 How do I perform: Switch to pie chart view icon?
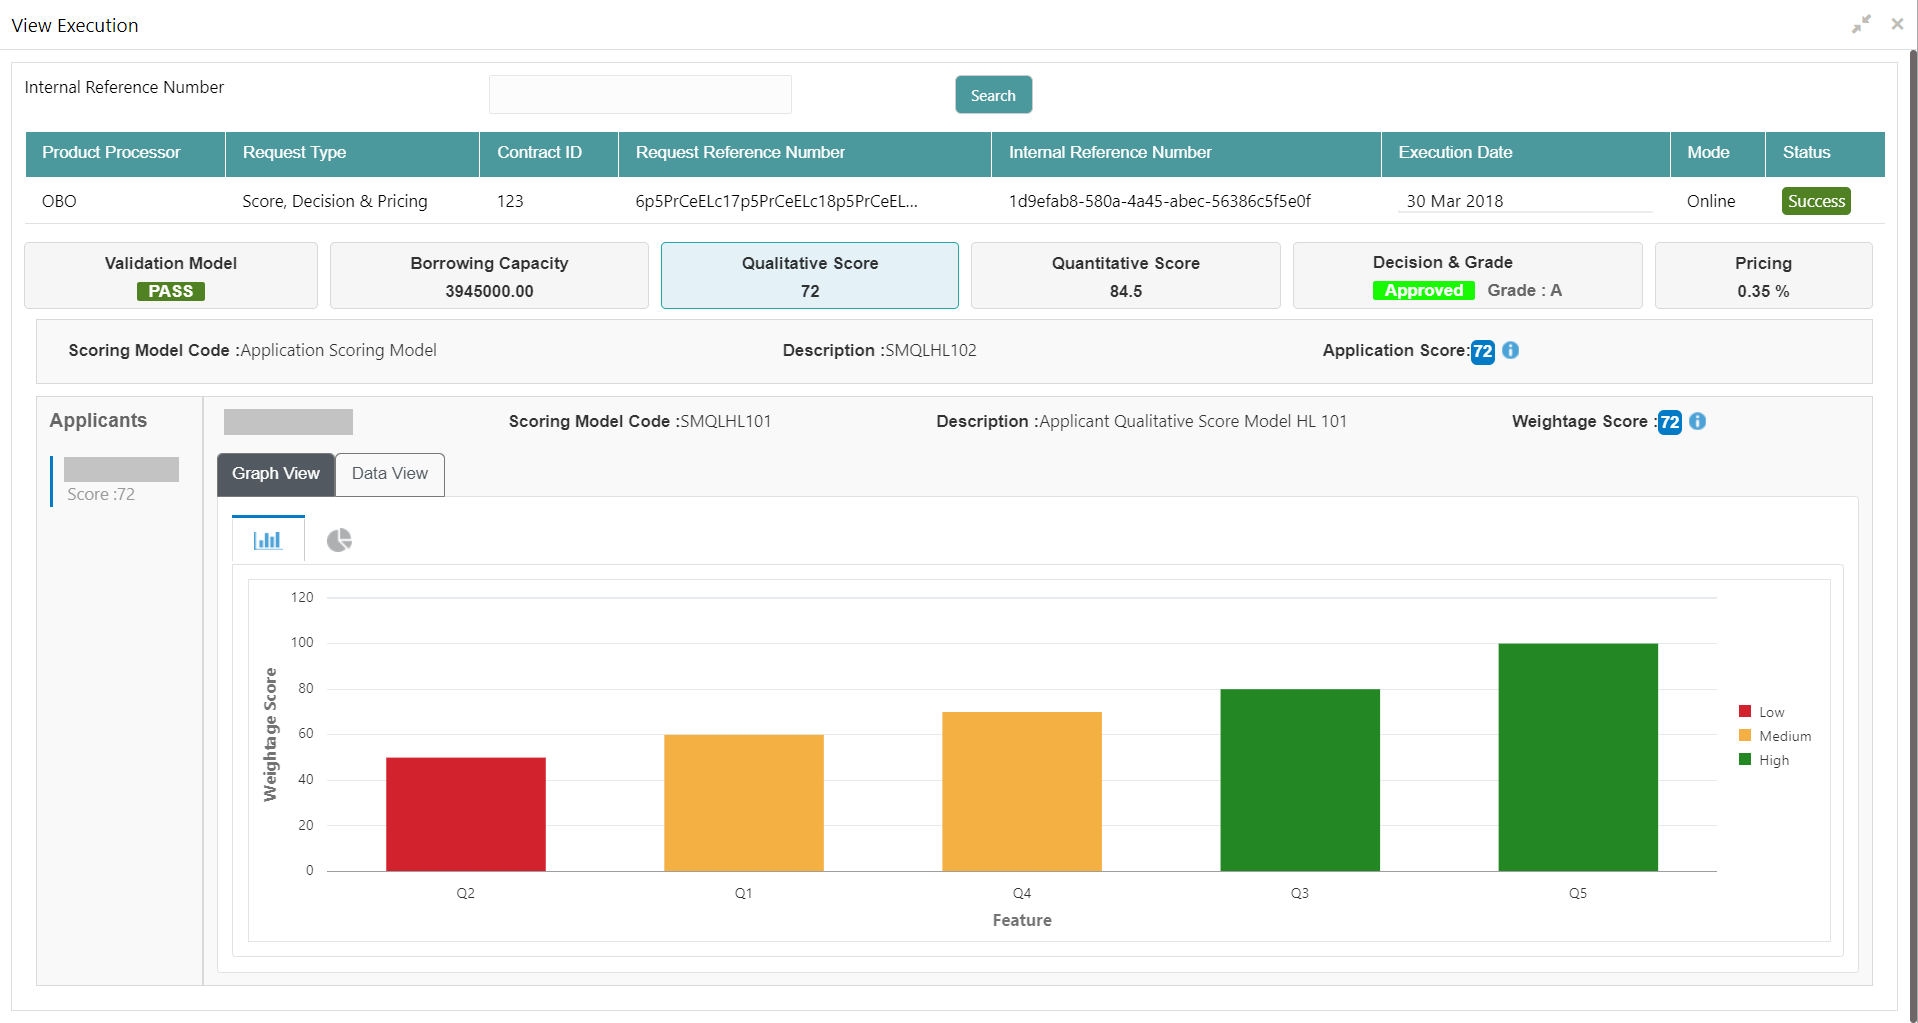pos(339,540)
